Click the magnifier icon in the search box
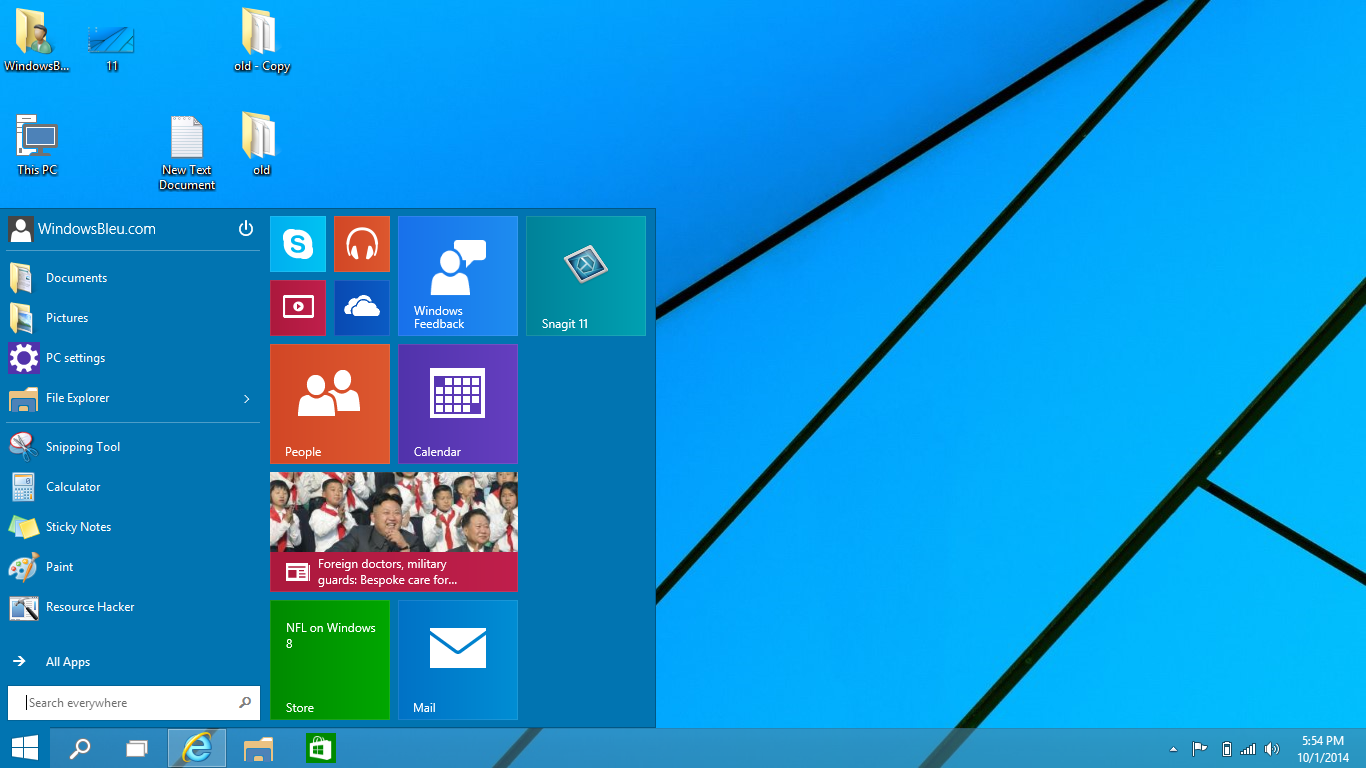 pos(245,703)
